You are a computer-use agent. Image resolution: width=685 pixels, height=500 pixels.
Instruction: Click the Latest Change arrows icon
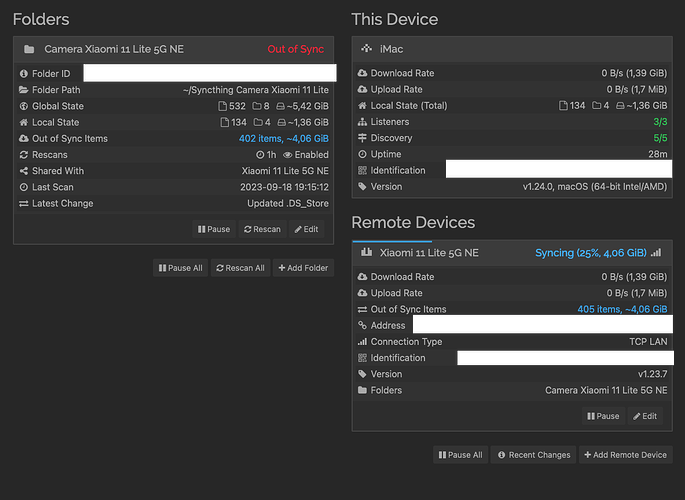(24, 203)
